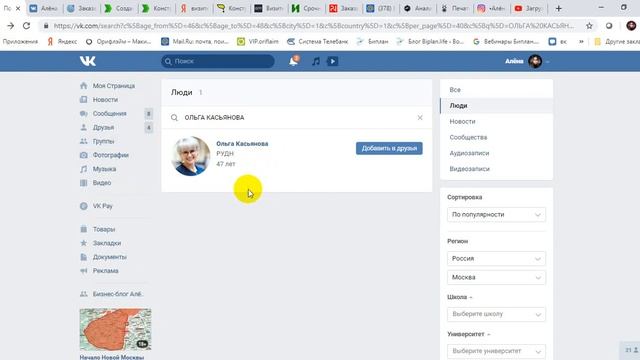Open the Друзья link
The width and height of the screenshot is (640, 360).
point(103,127)
